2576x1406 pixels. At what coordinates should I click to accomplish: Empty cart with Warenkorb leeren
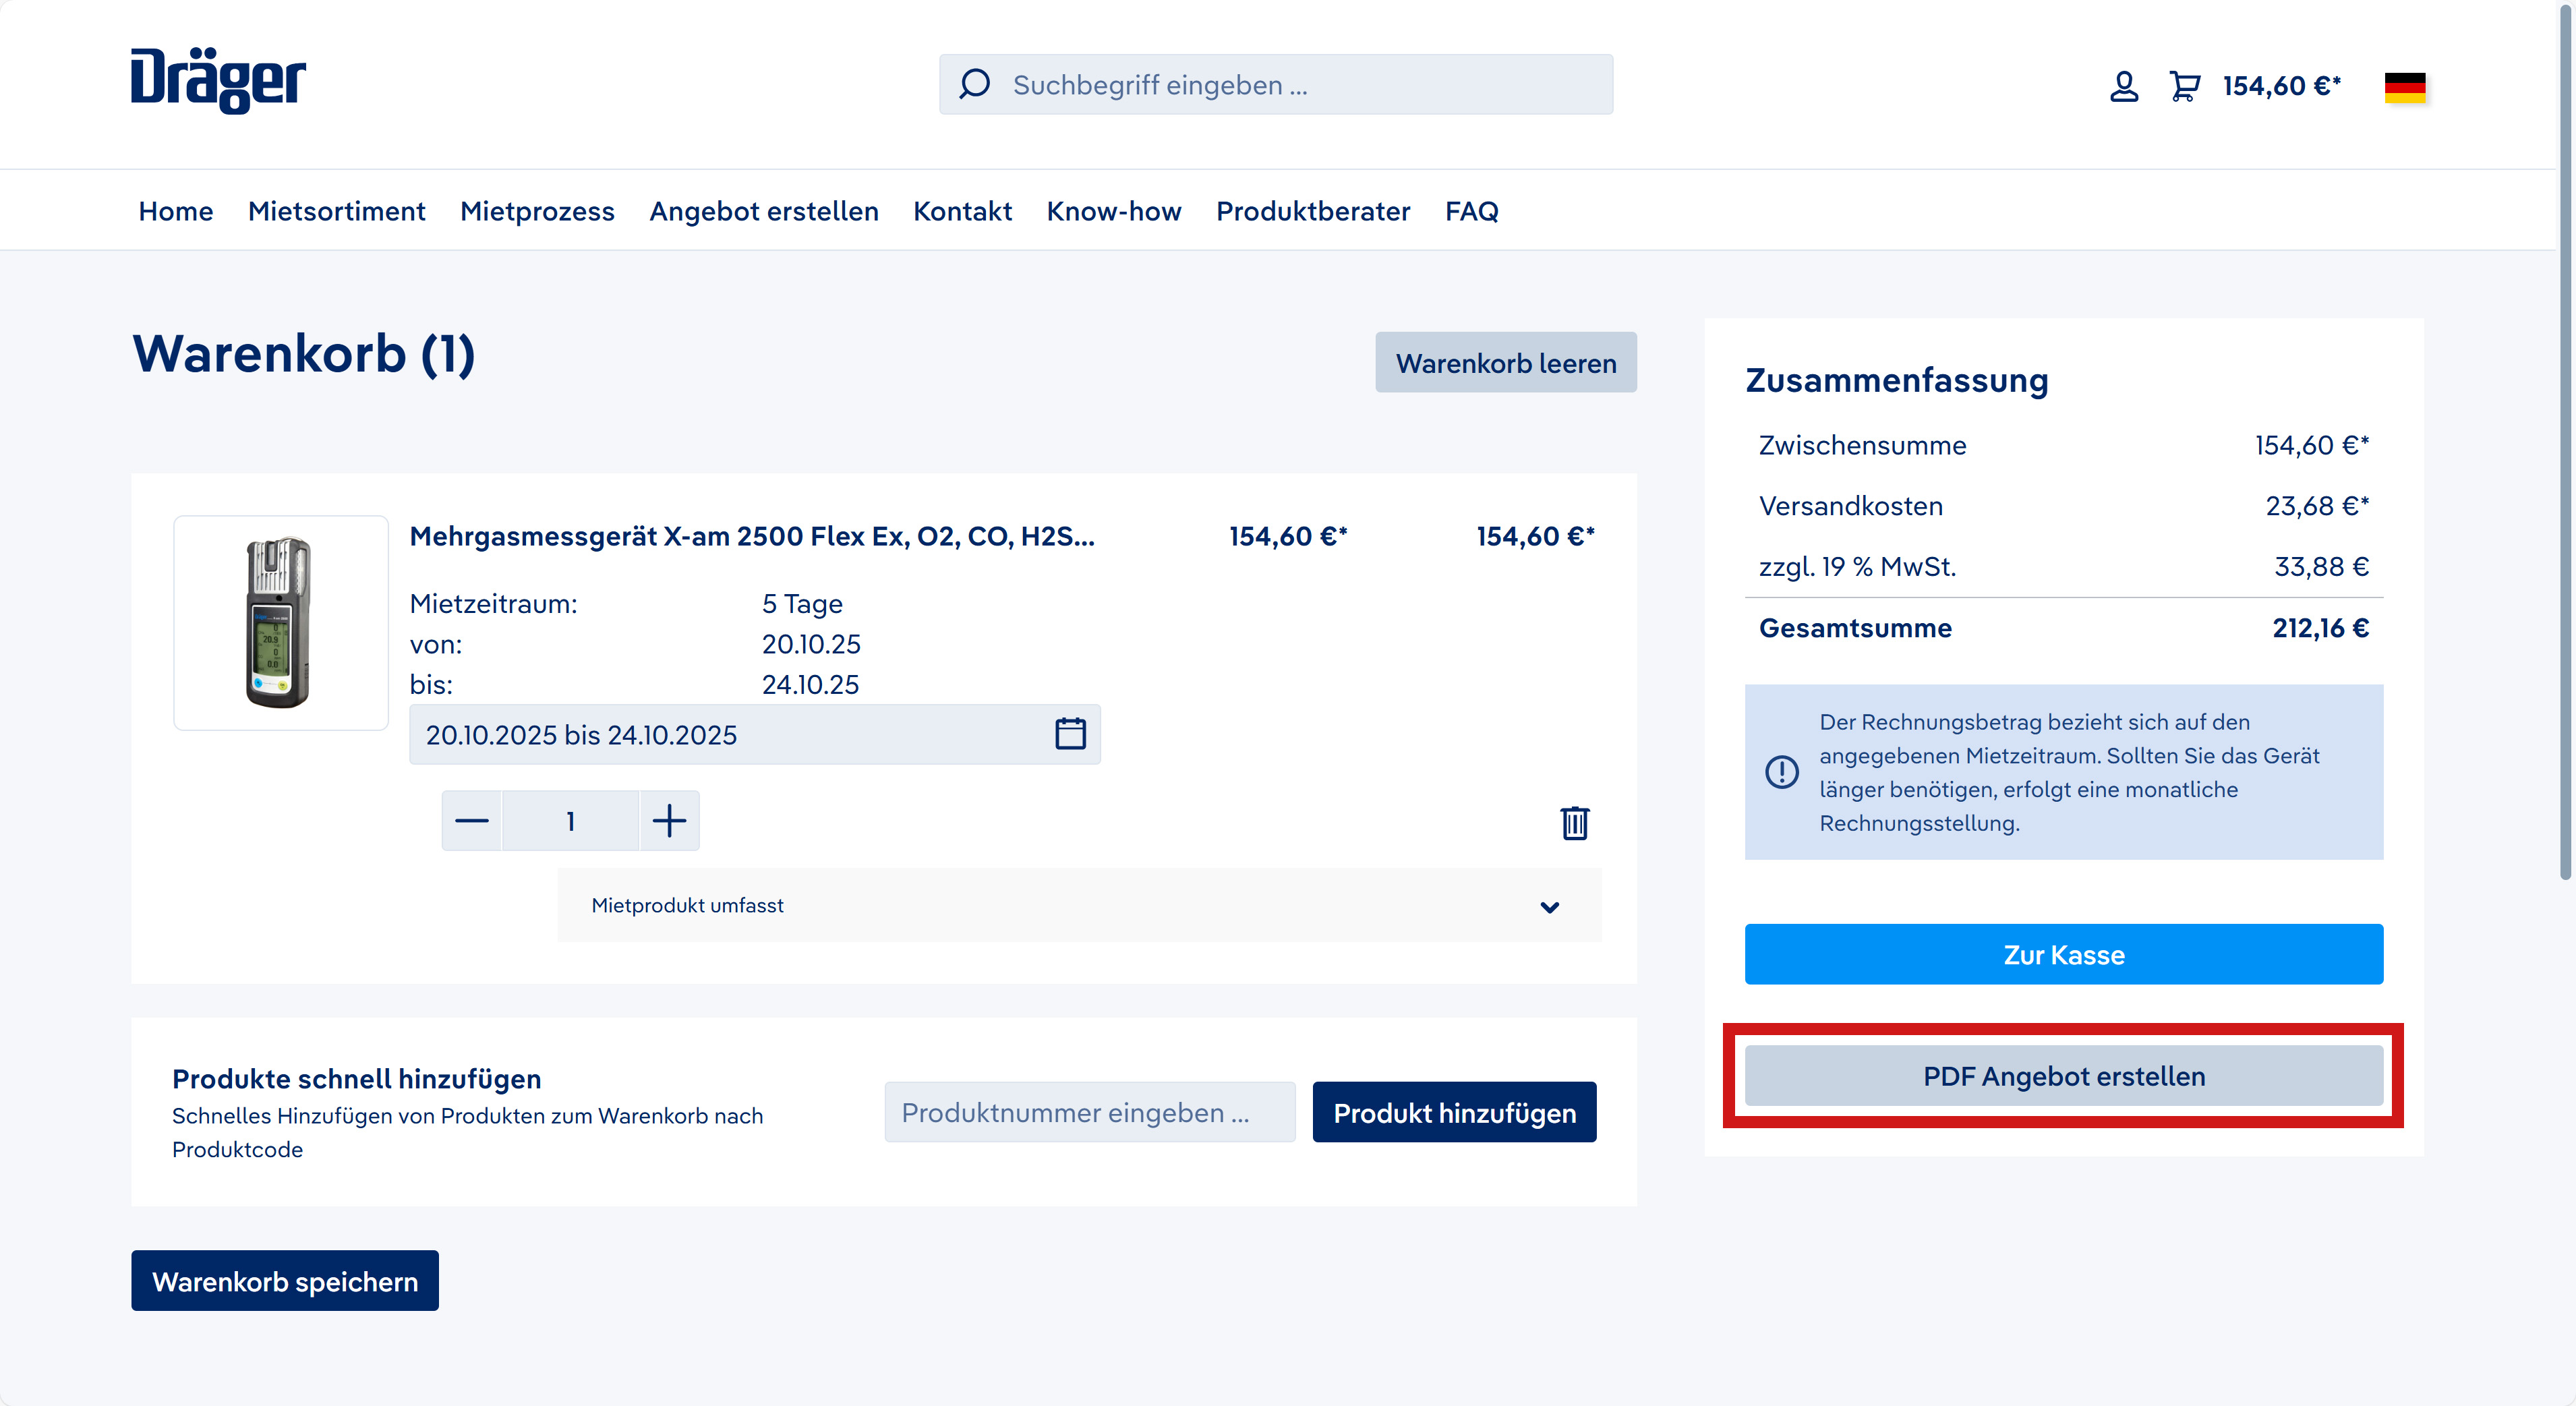[x=1505, y=362]
